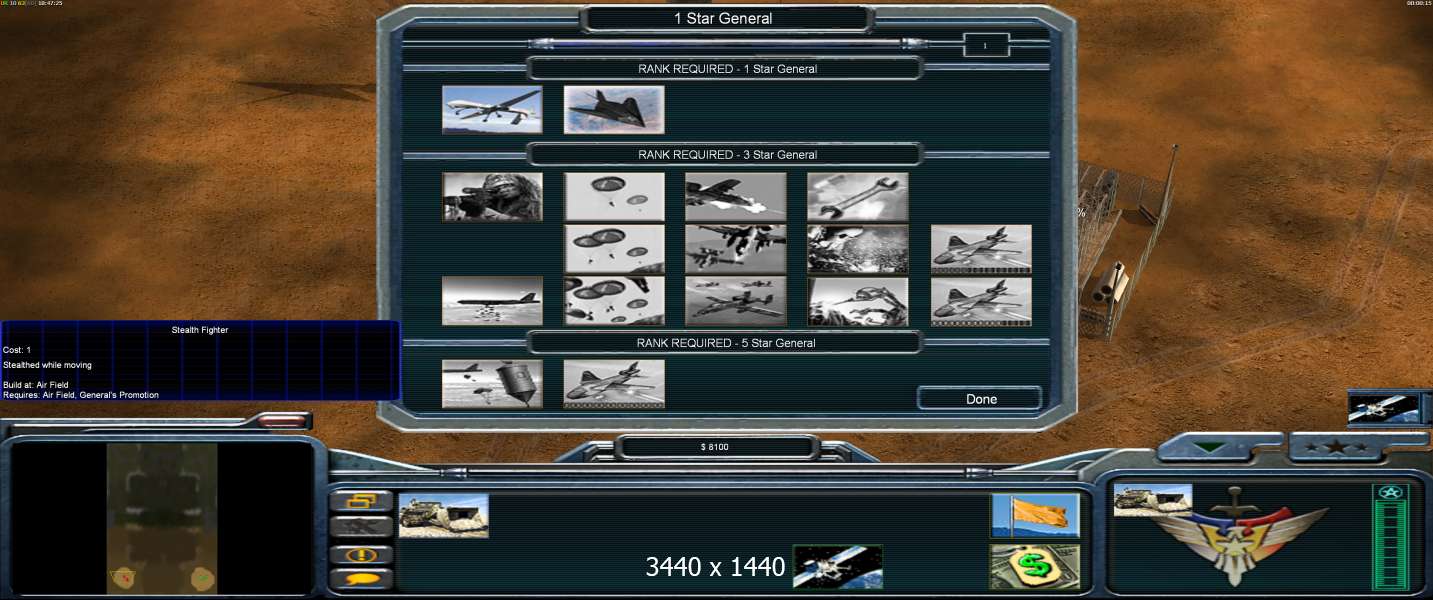Click the grey button under the windows button

point(361,527)
